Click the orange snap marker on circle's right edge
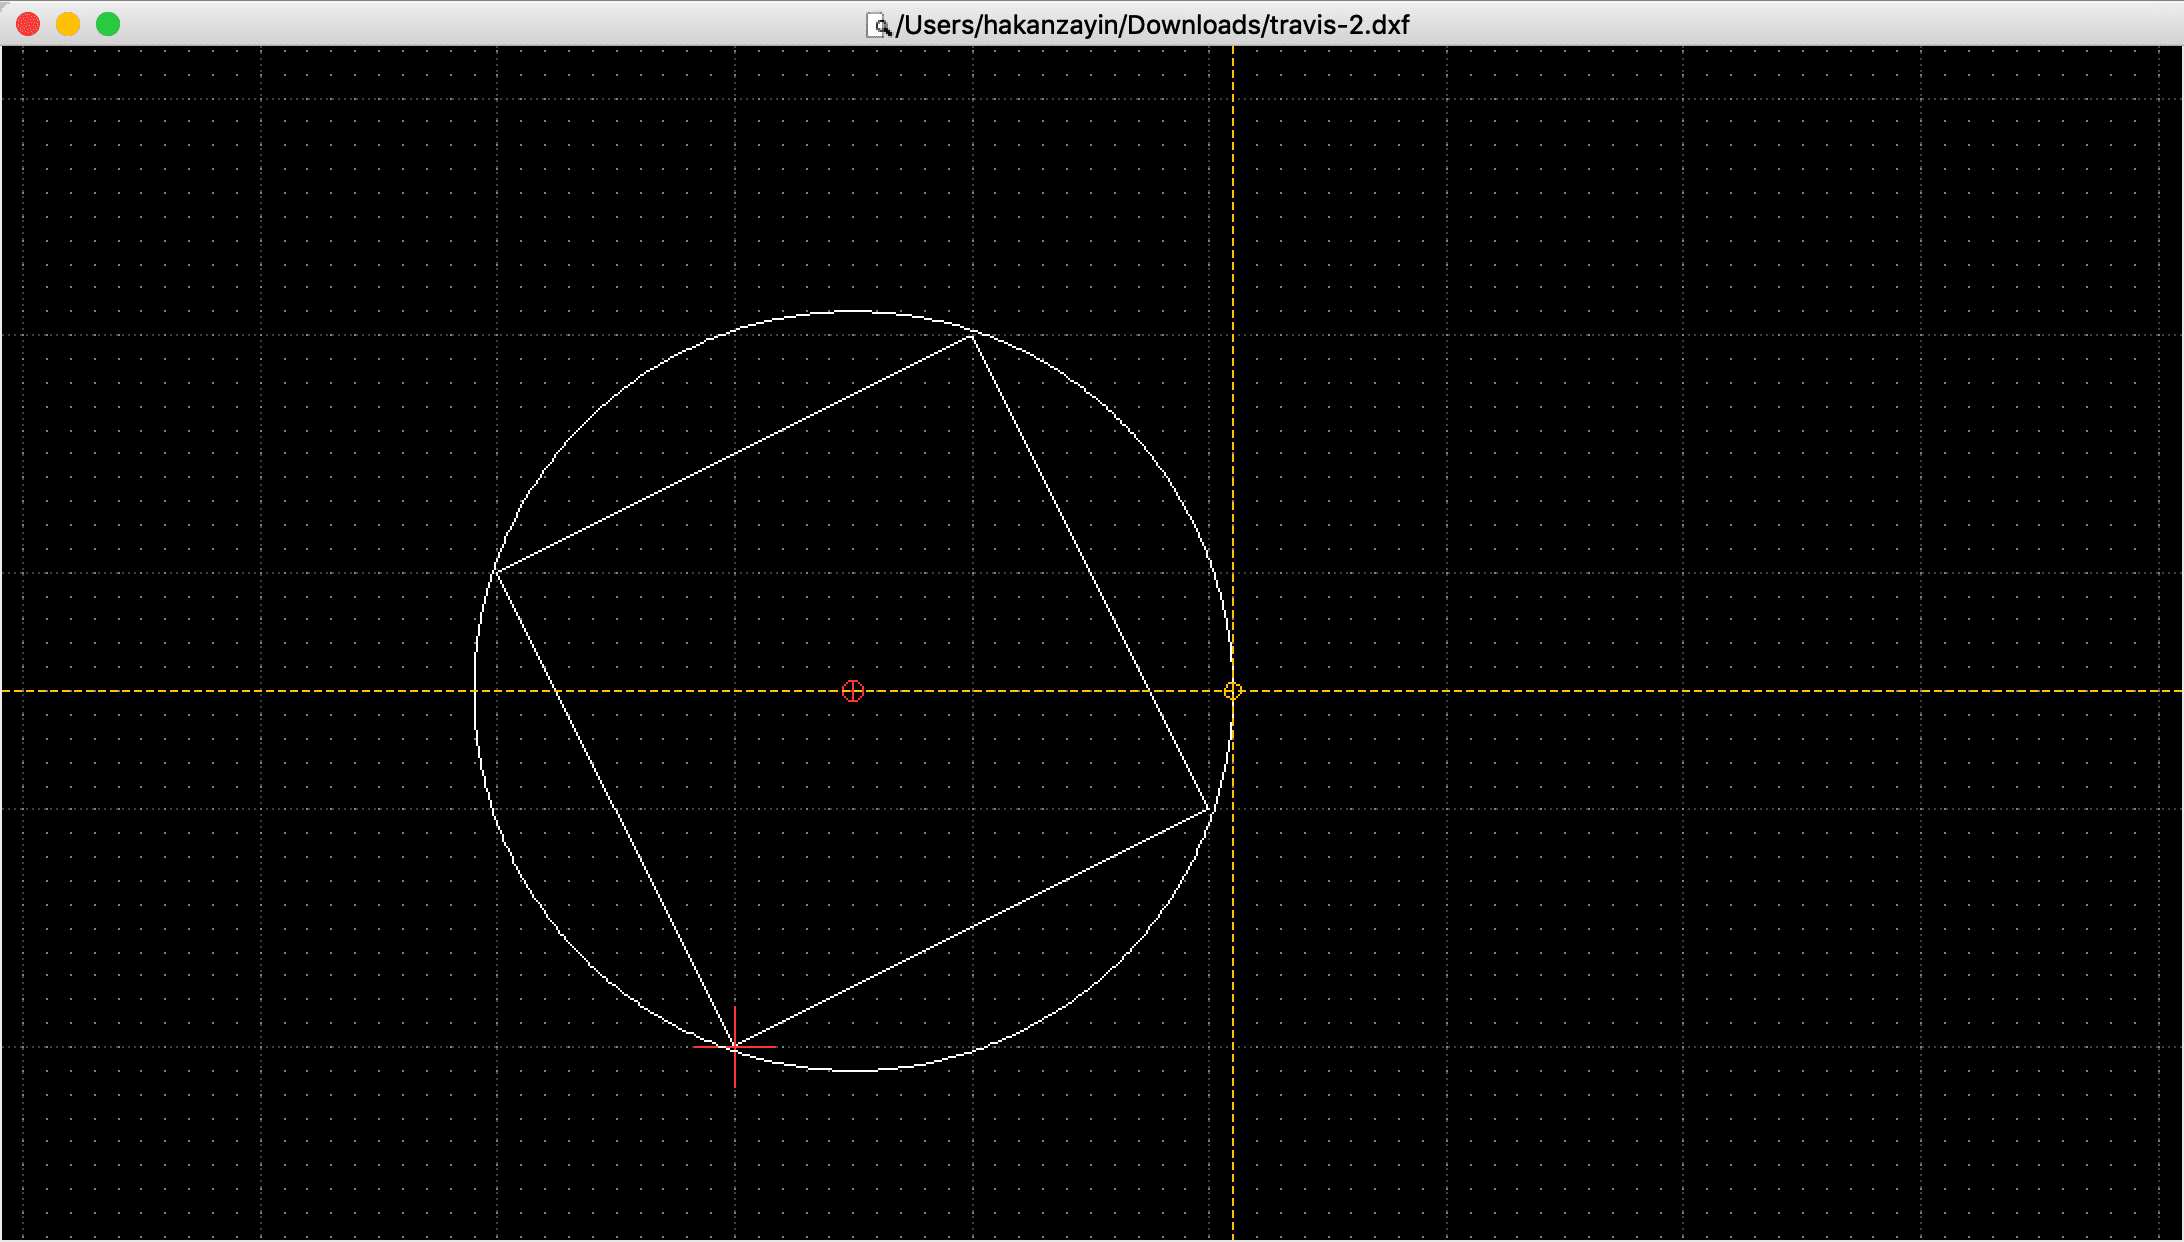The image size is (2184, 1242). (1232, 691)
